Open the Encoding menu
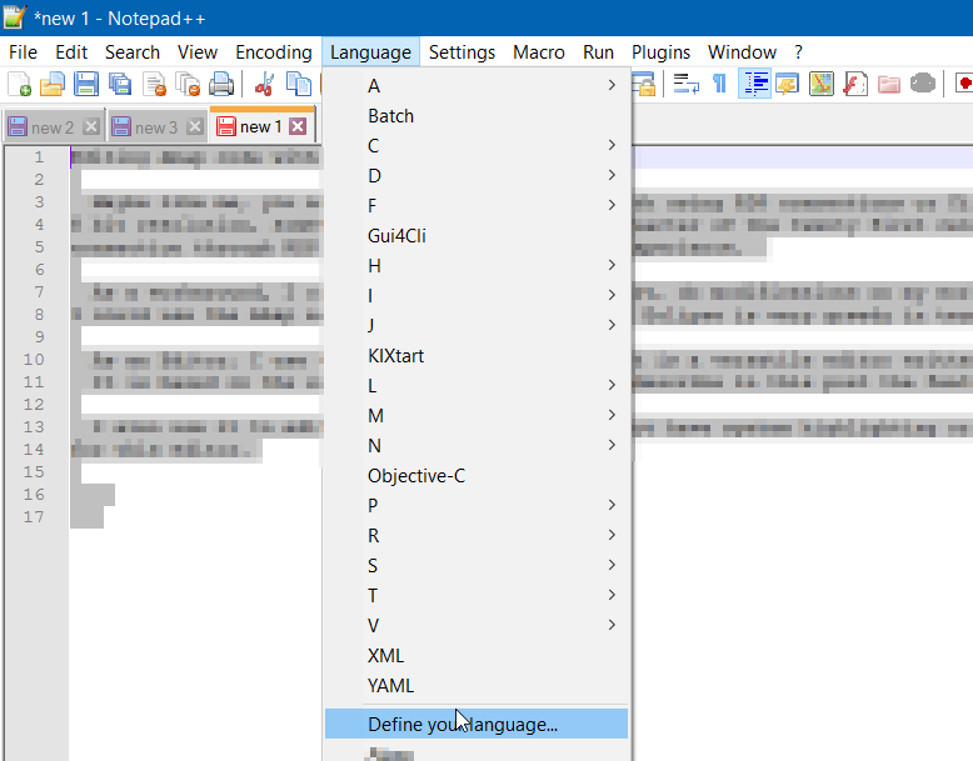The image size is (973, 761). pyautogui.click(x=274, y=52)
